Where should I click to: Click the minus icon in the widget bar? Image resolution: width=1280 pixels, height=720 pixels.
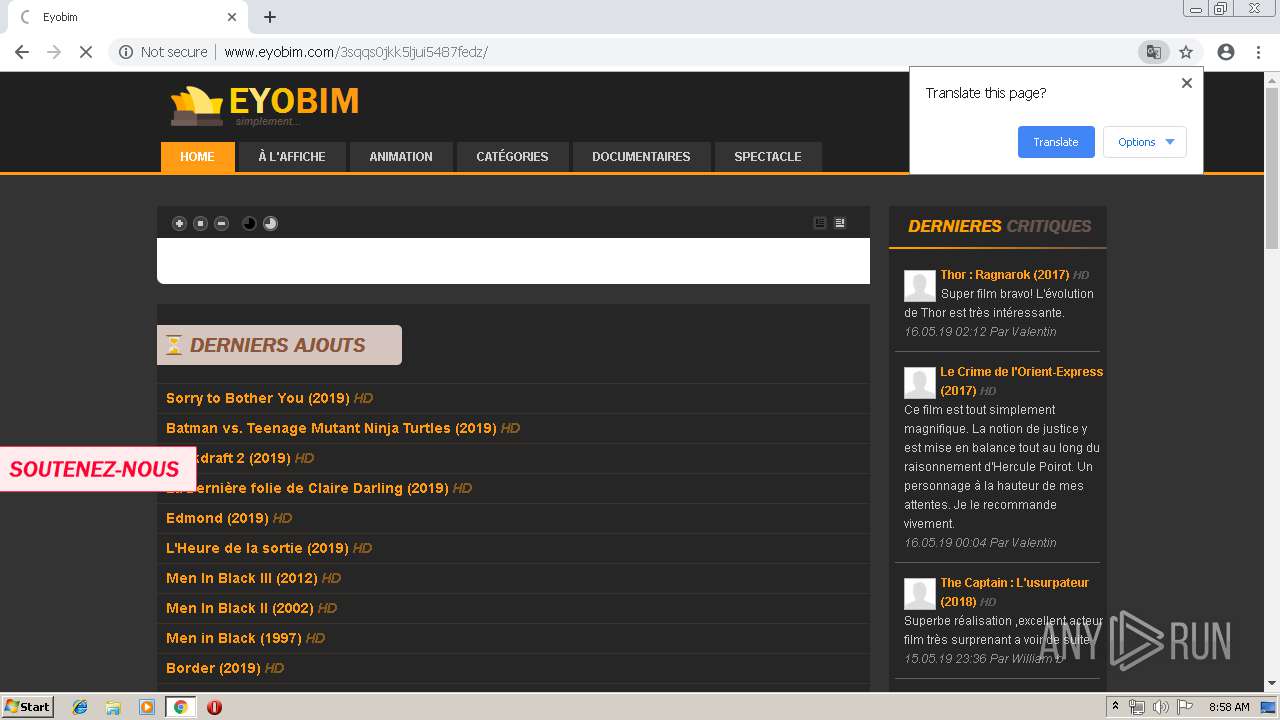(x=222, y=223)
